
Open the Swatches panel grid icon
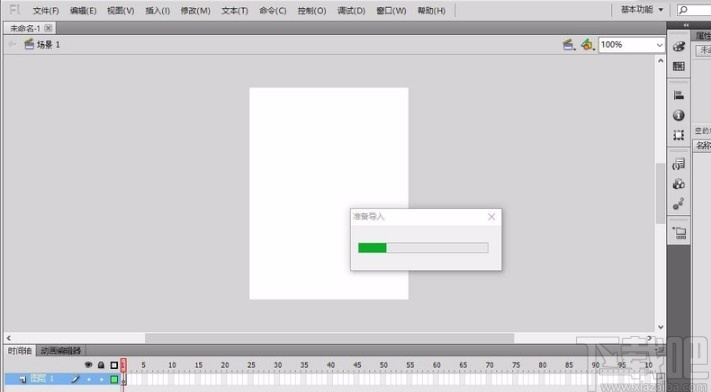pyautogui.click(x=679, y=66)
